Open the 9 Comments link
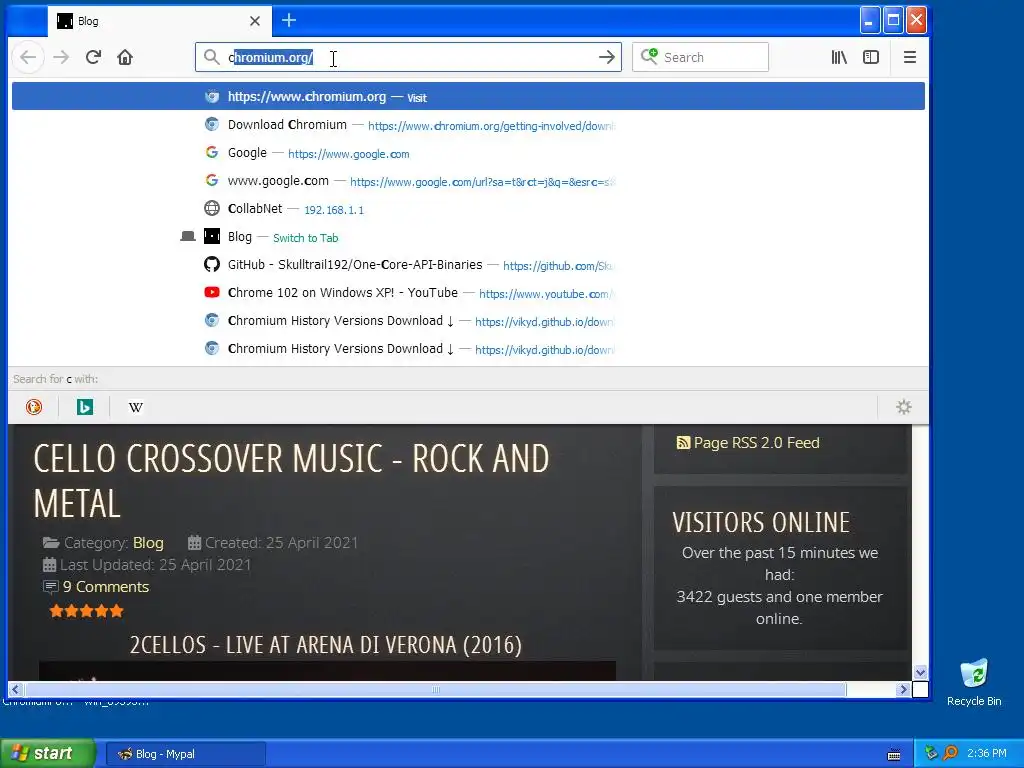The image size is (1024, 768). coord(106,586)
